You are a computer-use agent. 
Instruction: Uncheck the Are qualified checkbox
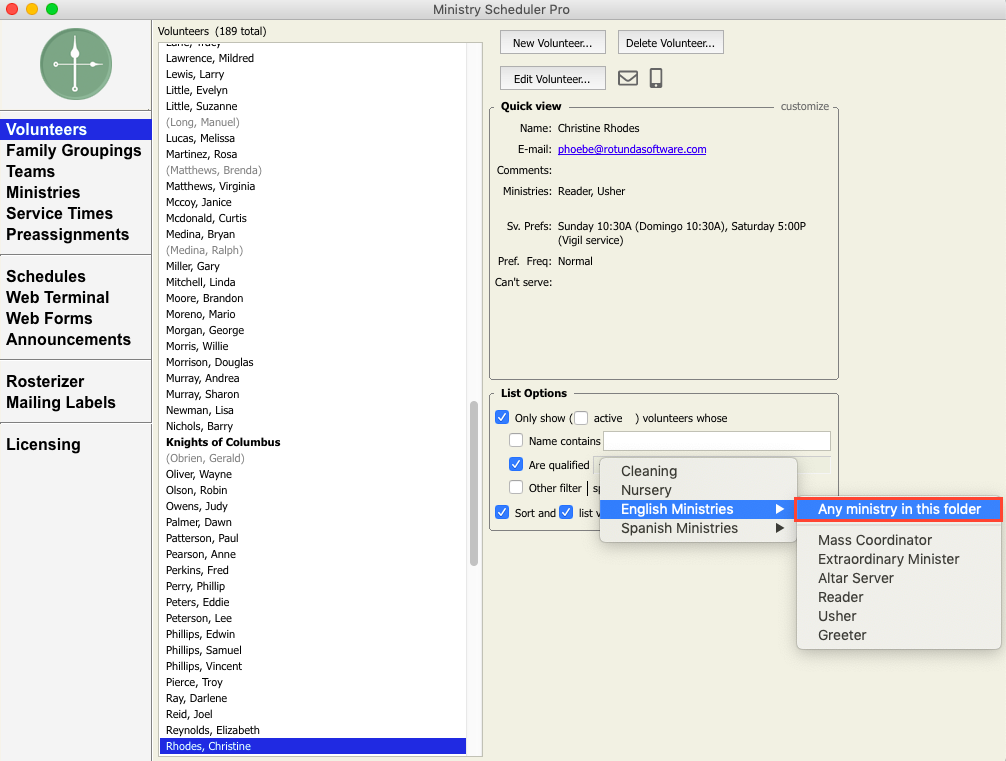pos(516,464)
